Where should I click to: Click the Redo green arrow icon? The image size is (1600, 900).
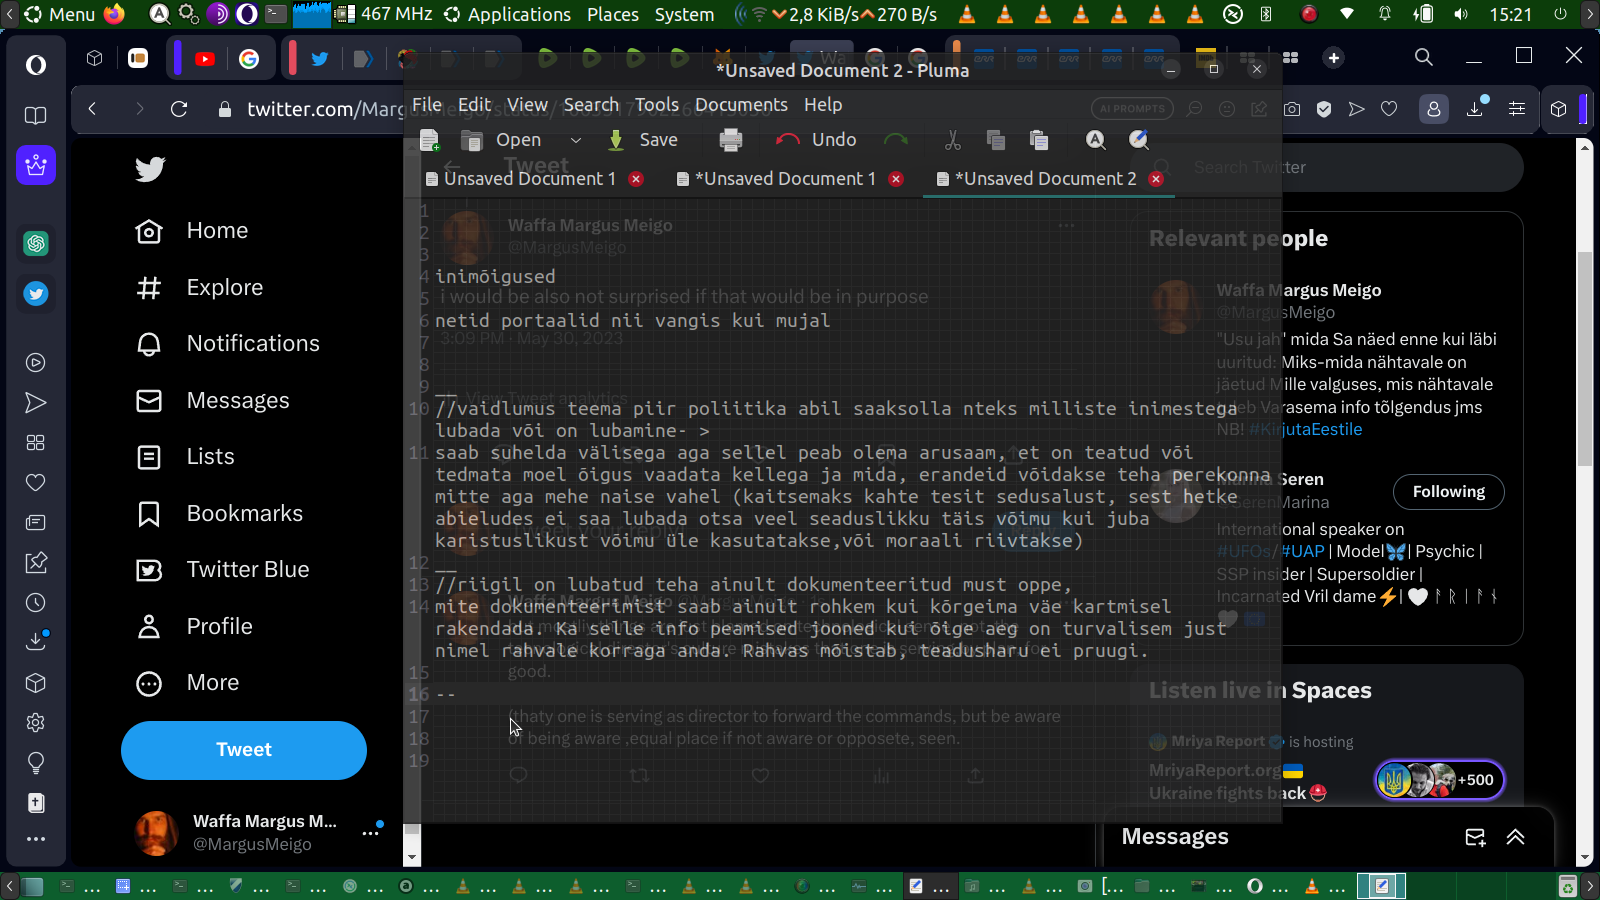tap(896, 140)
